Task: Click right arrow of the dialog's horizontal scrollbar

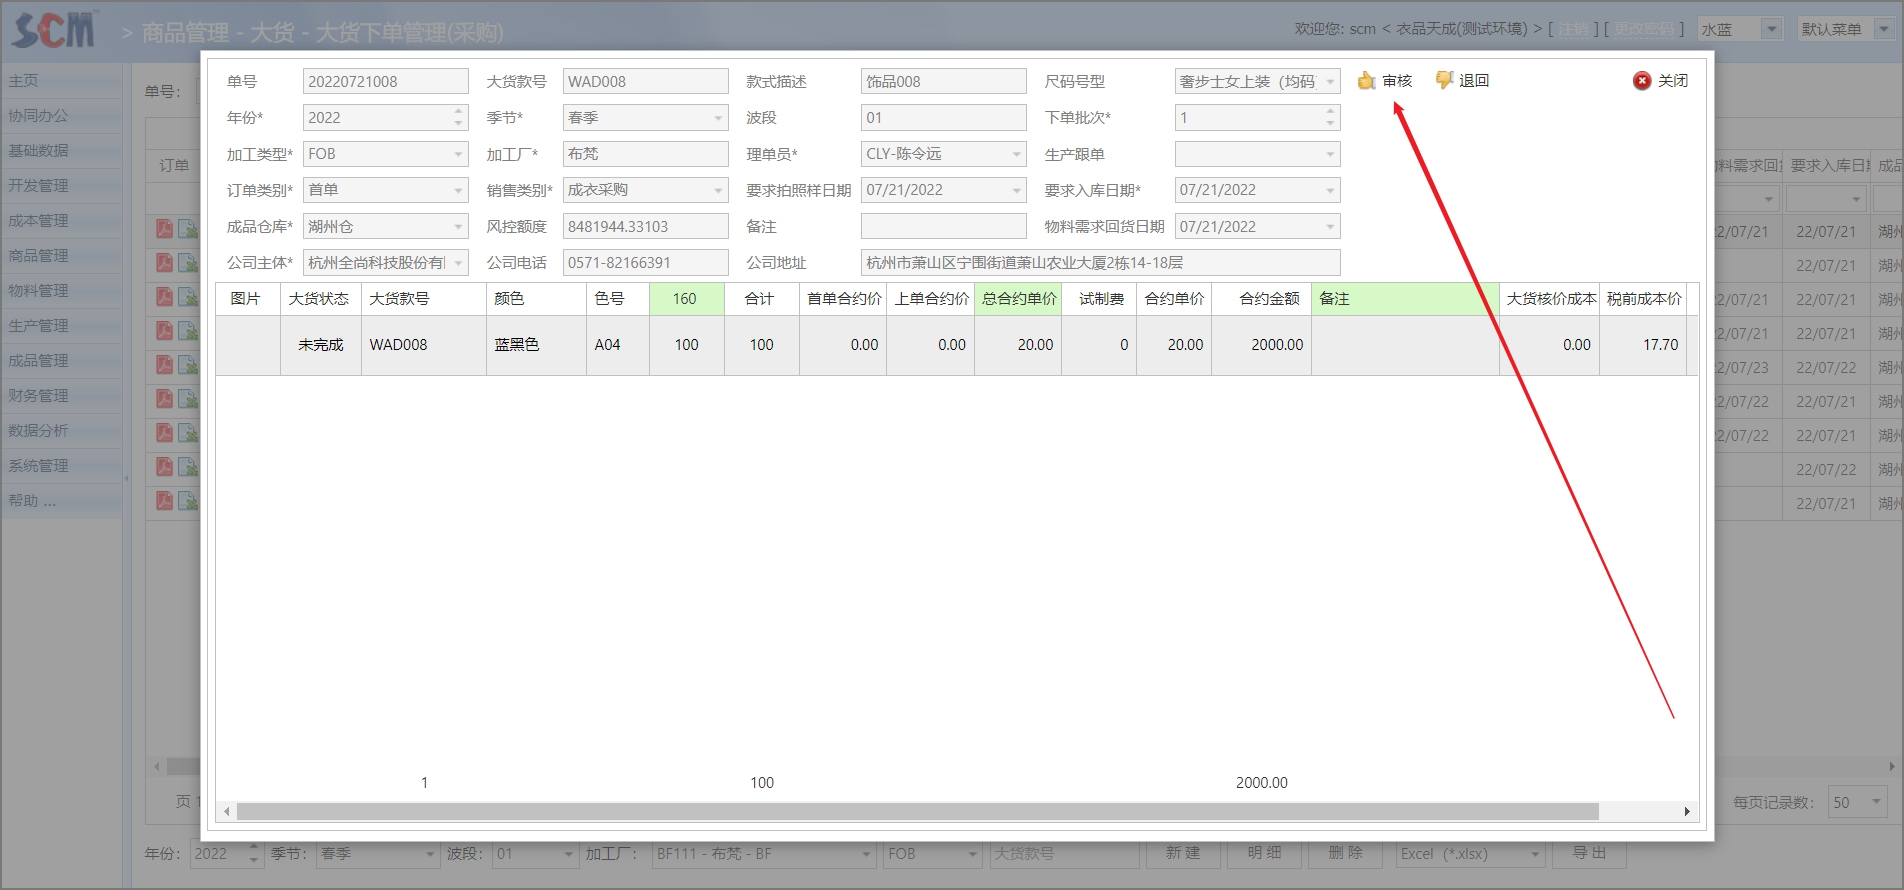Action: (x=1687, y=811)
